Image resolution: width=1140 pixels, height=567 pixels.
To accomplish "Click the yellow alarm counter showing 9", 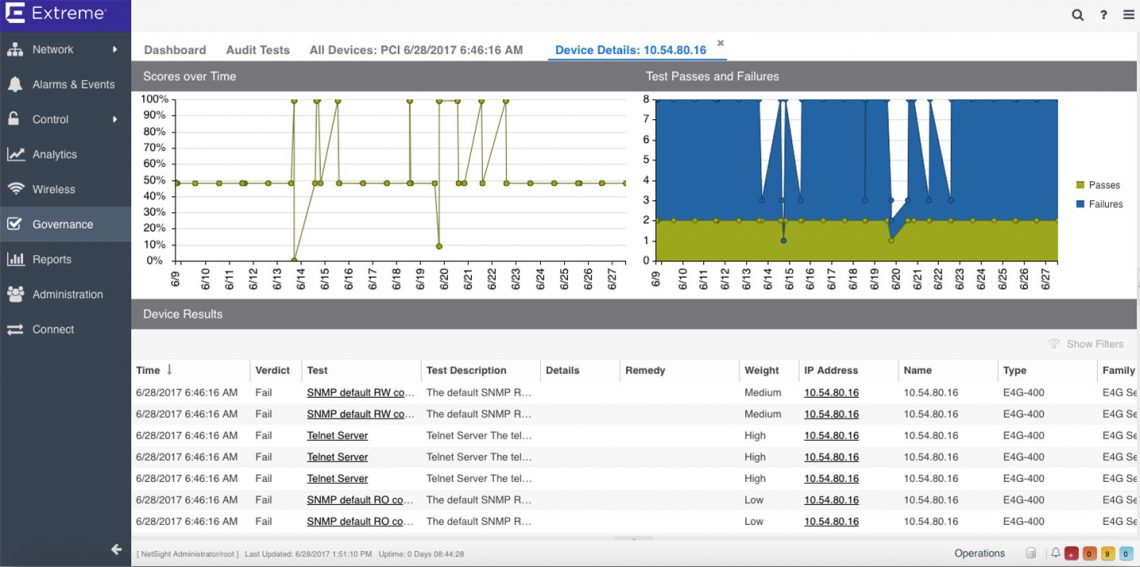I will tap(1108, 554).
